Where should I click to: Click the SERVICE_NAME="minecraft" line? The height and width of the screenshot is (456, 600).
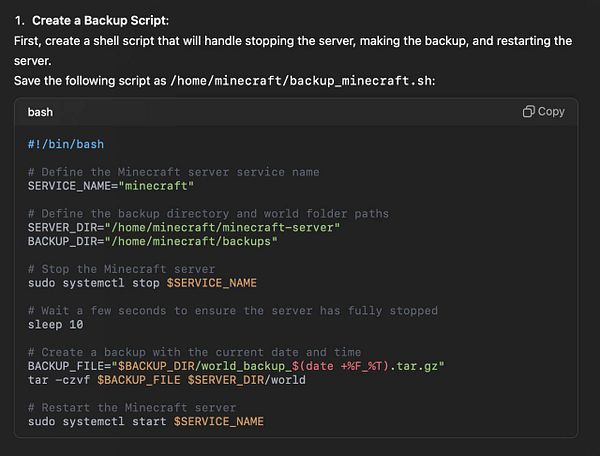tap(110, 186)
